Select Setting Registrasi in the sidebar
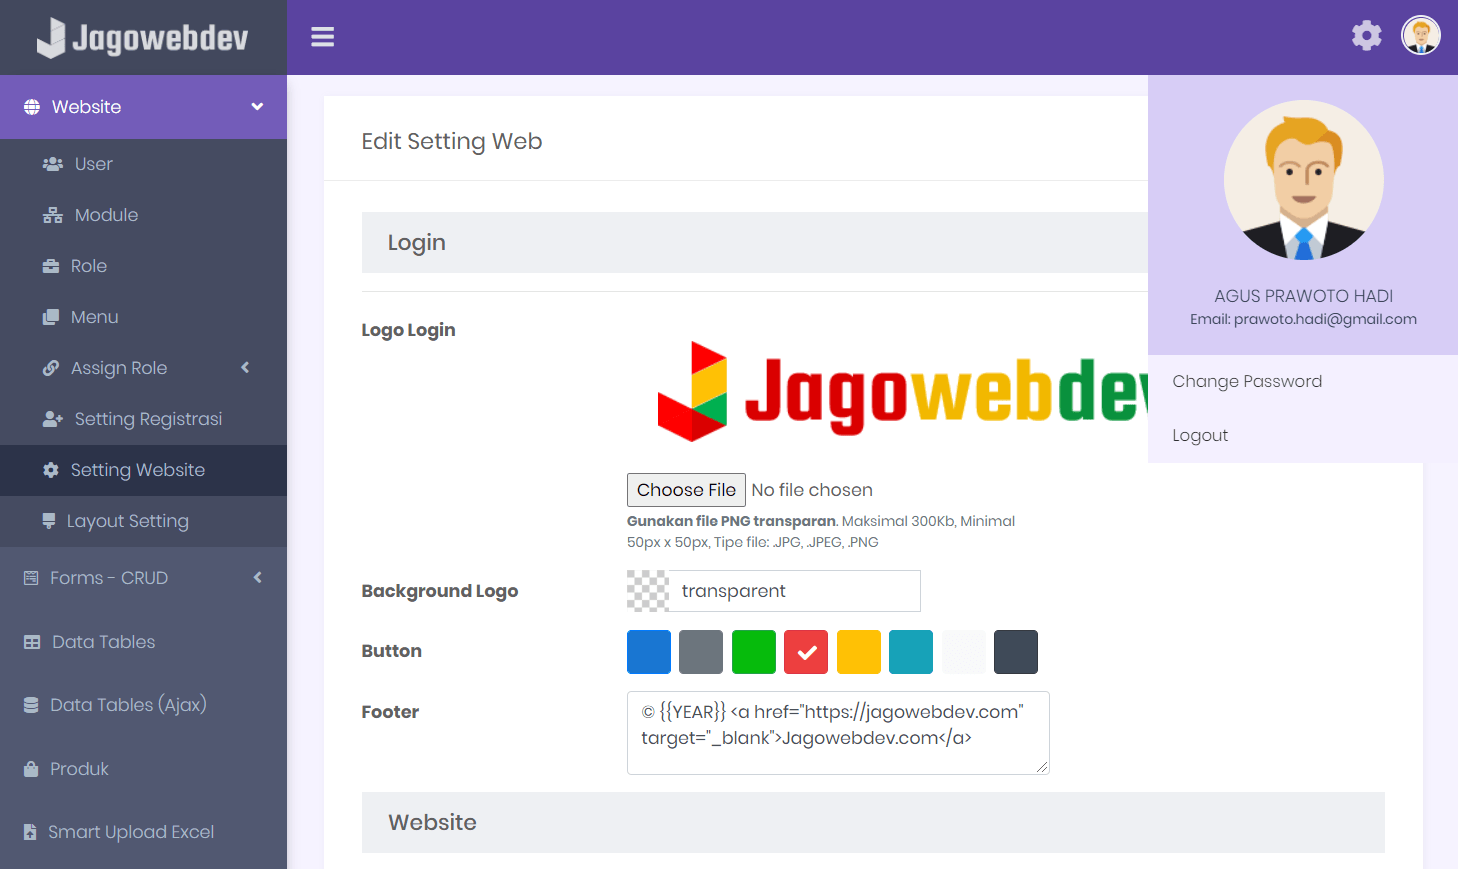This screenshot has width=1458, height=869. point(148,418)
